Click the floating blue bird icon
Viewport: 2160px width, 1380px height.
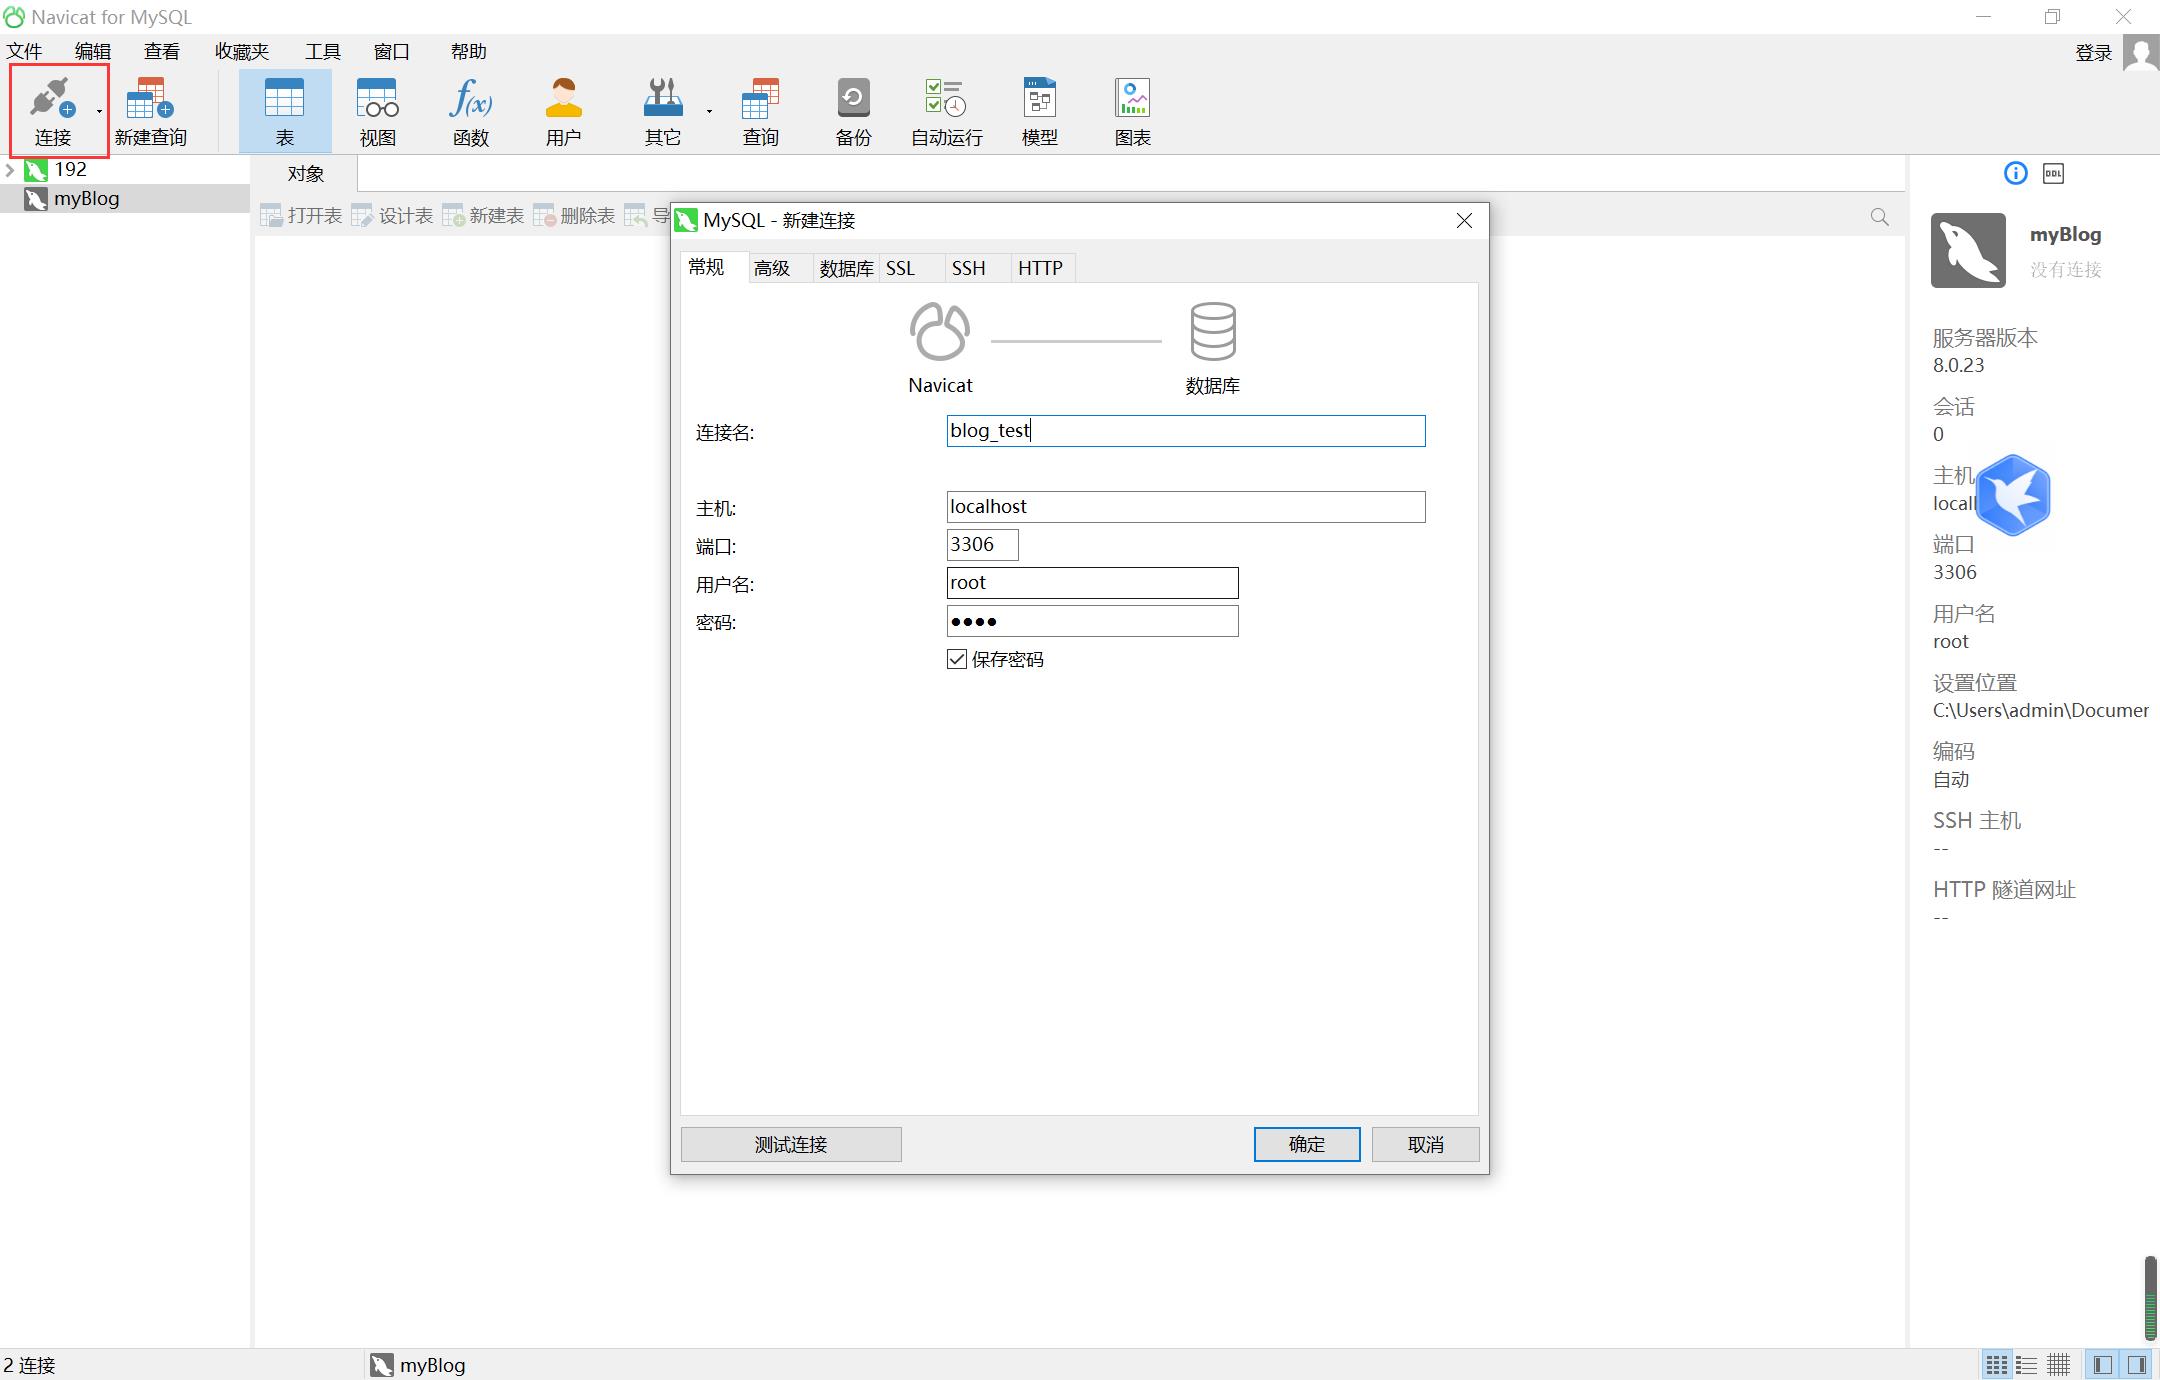pos(2013,495)
